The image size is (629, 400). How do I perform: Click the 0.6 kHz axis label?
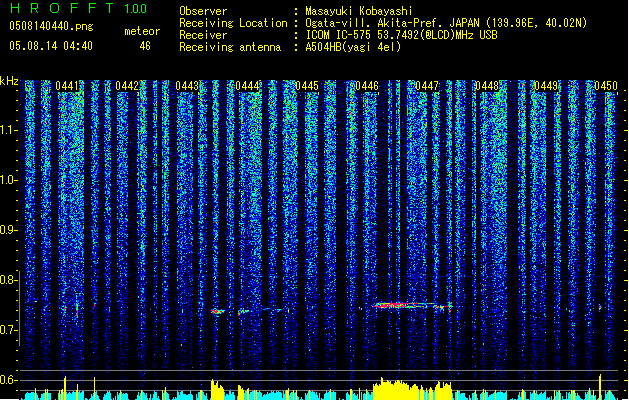(8, 380)
